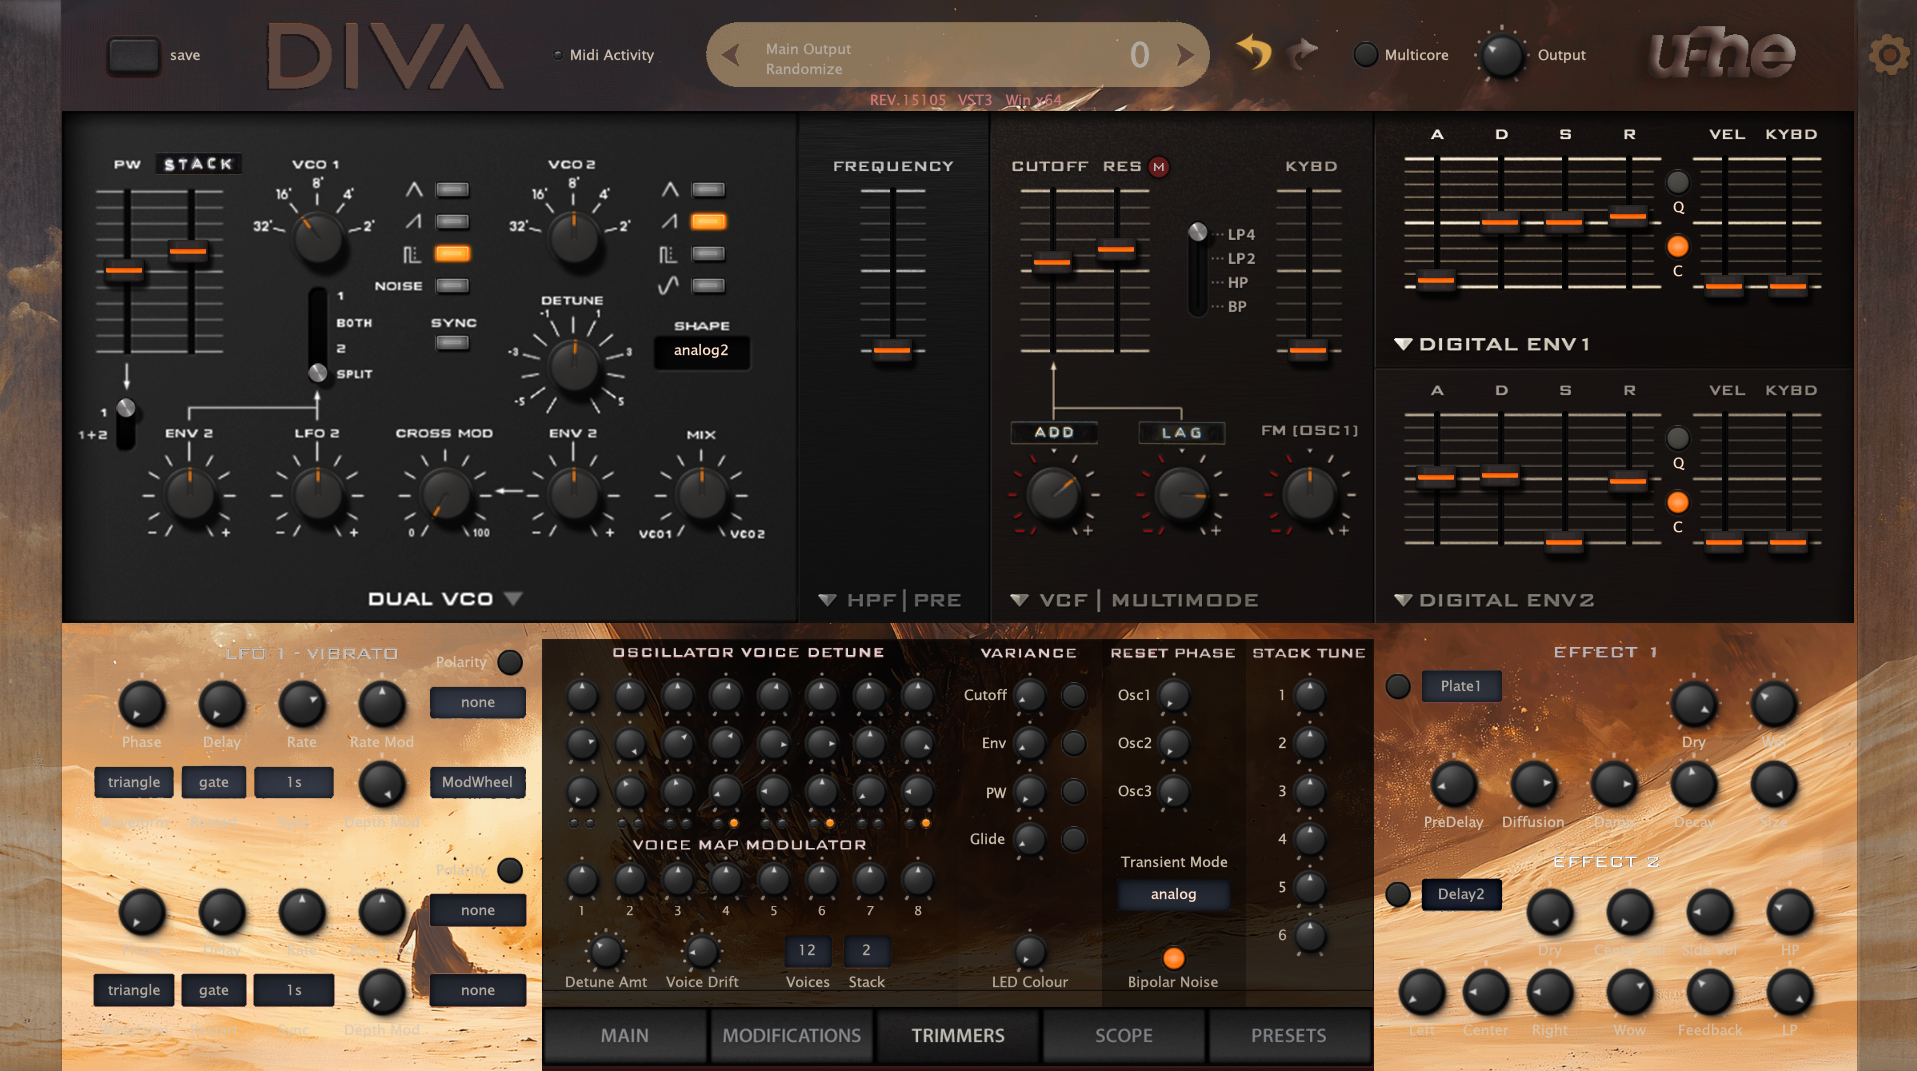Open settings with the gear icon
1917x1071 pixels.
1888,55
